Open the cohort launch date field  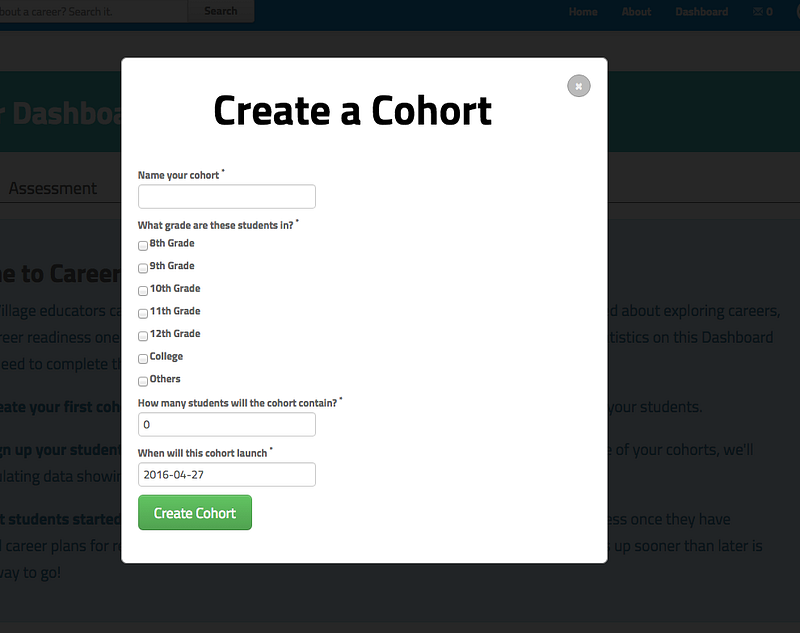(227, 474)
